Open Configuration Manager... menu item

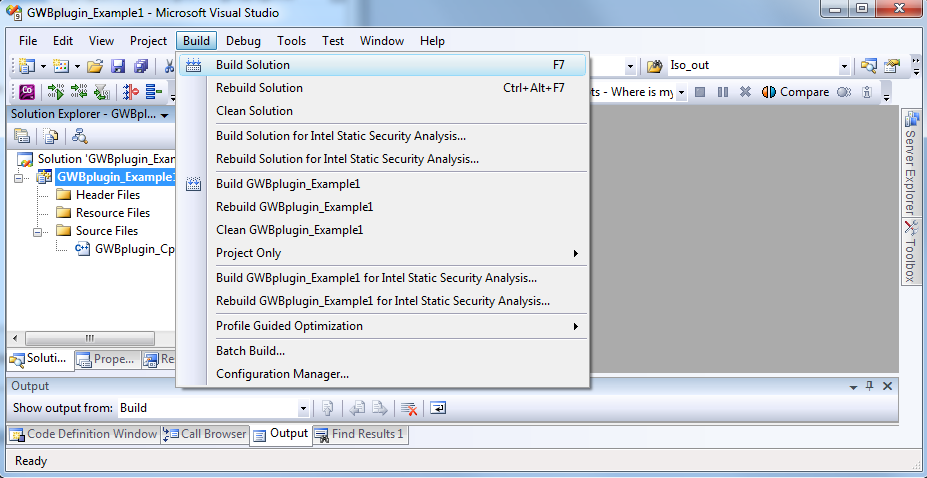(382, 374)
